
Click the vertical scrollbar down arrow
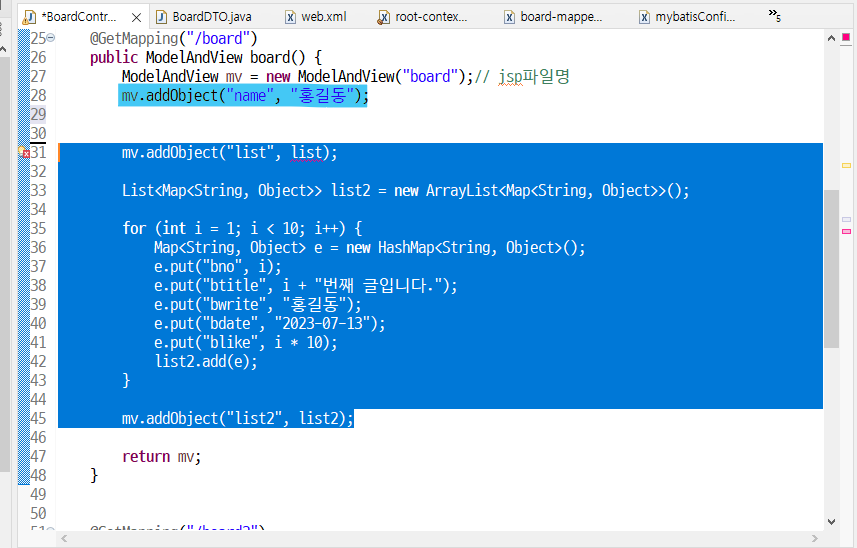coord(831,521)
